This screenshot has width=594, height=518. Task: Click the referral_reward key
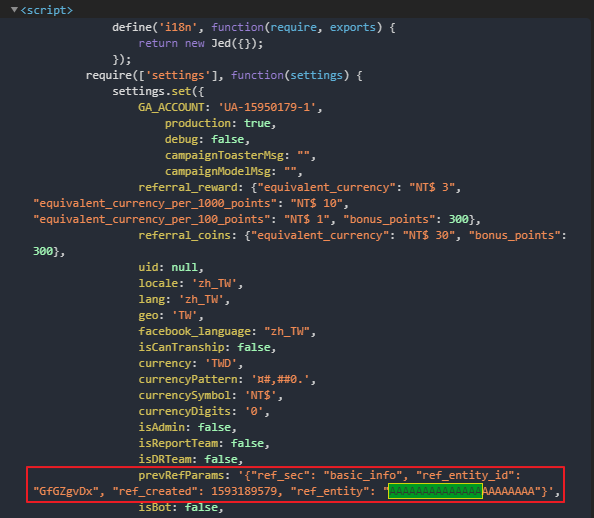click(x=188, y=187)
